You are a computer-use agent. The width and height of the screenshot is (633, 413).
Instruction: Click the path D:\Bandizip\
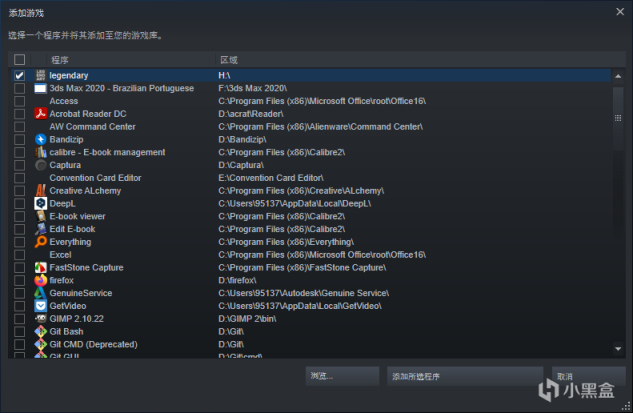pyautogui.click(x=242, y=140)
